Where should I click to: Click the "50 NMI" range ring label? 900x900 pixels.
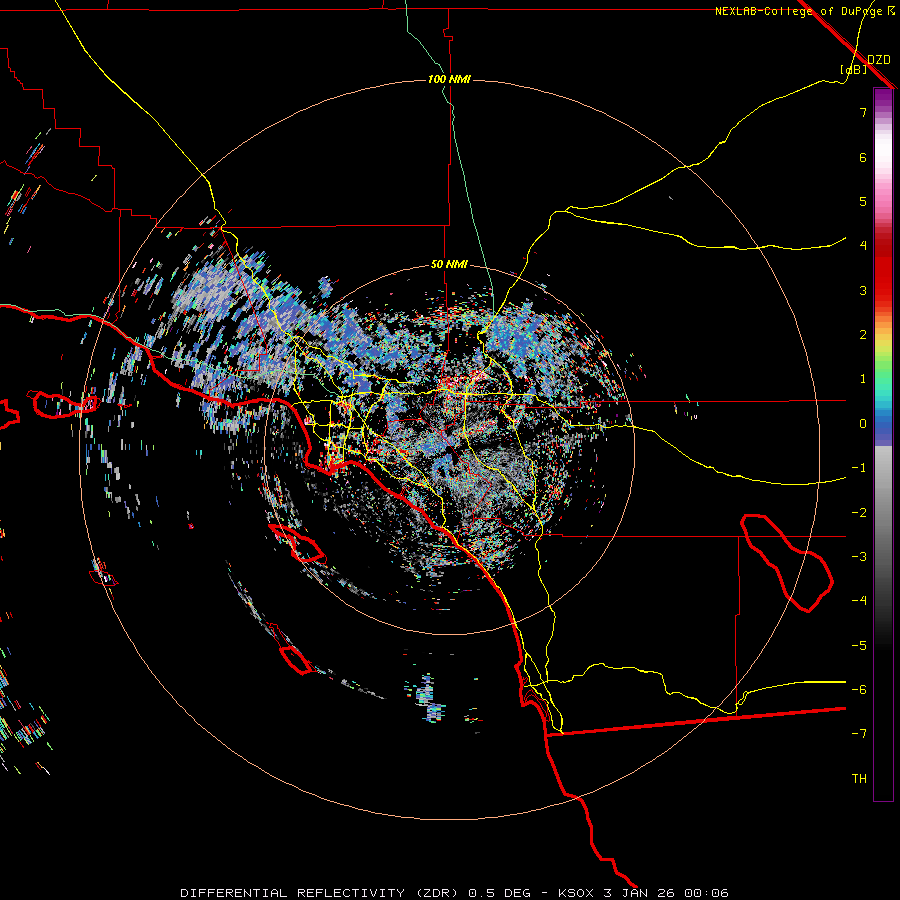(449, 265)
